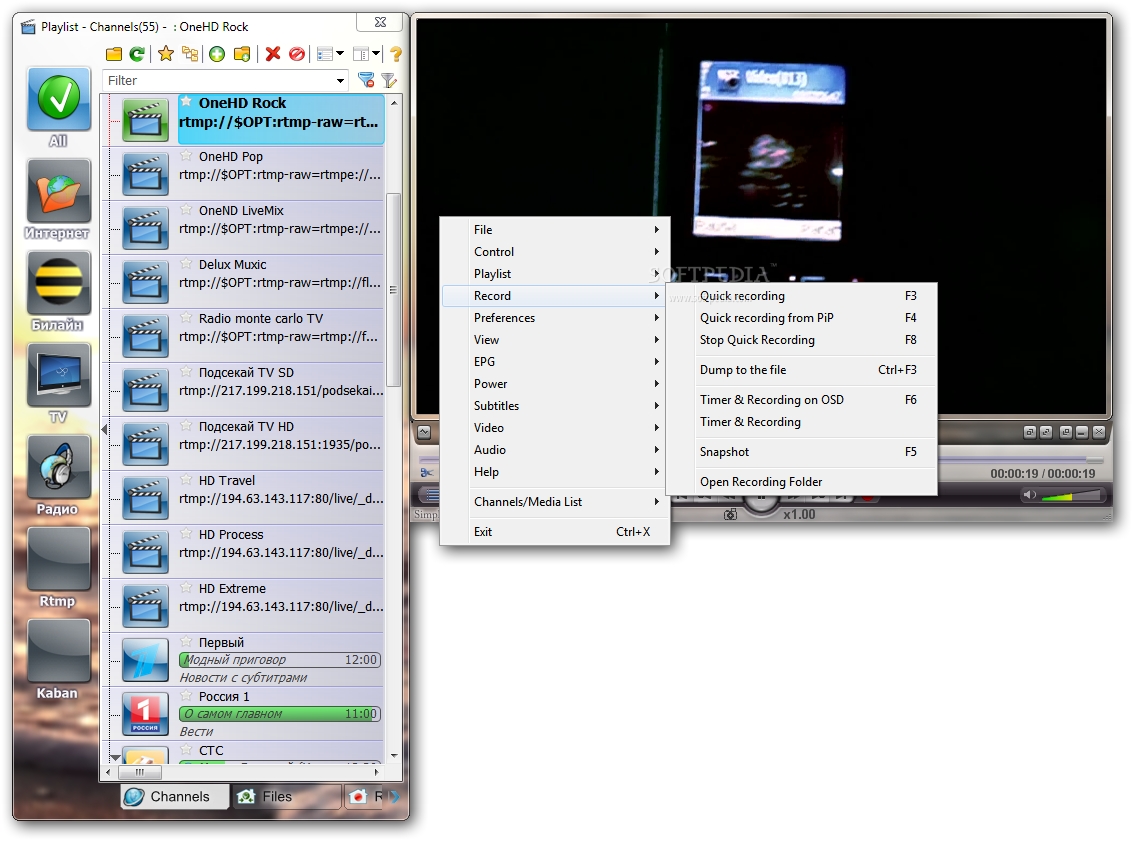Add a new channel with the green plus icon
Image resolution: width=1133 pixels, height=841 pixels.
[217, 53]
